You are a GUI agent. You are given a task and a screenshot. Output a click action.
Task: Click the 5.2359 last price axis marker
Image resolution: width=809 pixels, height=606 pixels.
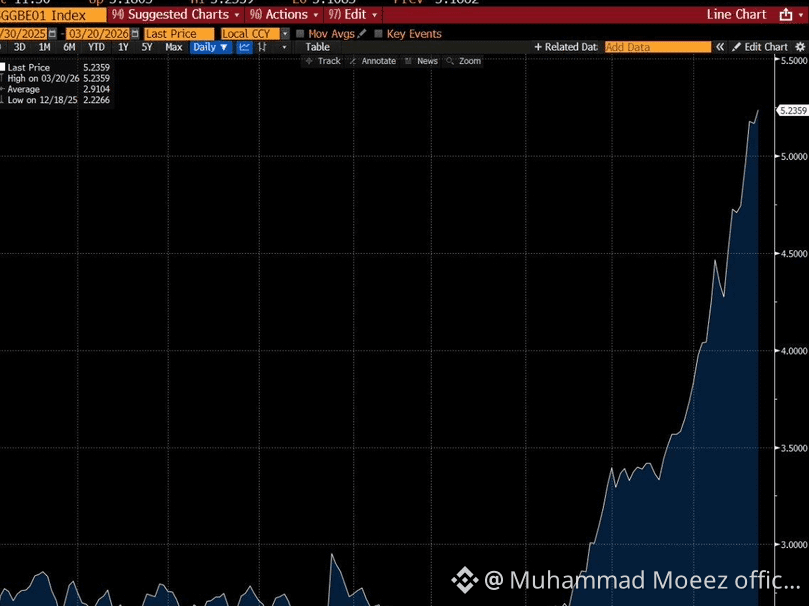(792, 110)
